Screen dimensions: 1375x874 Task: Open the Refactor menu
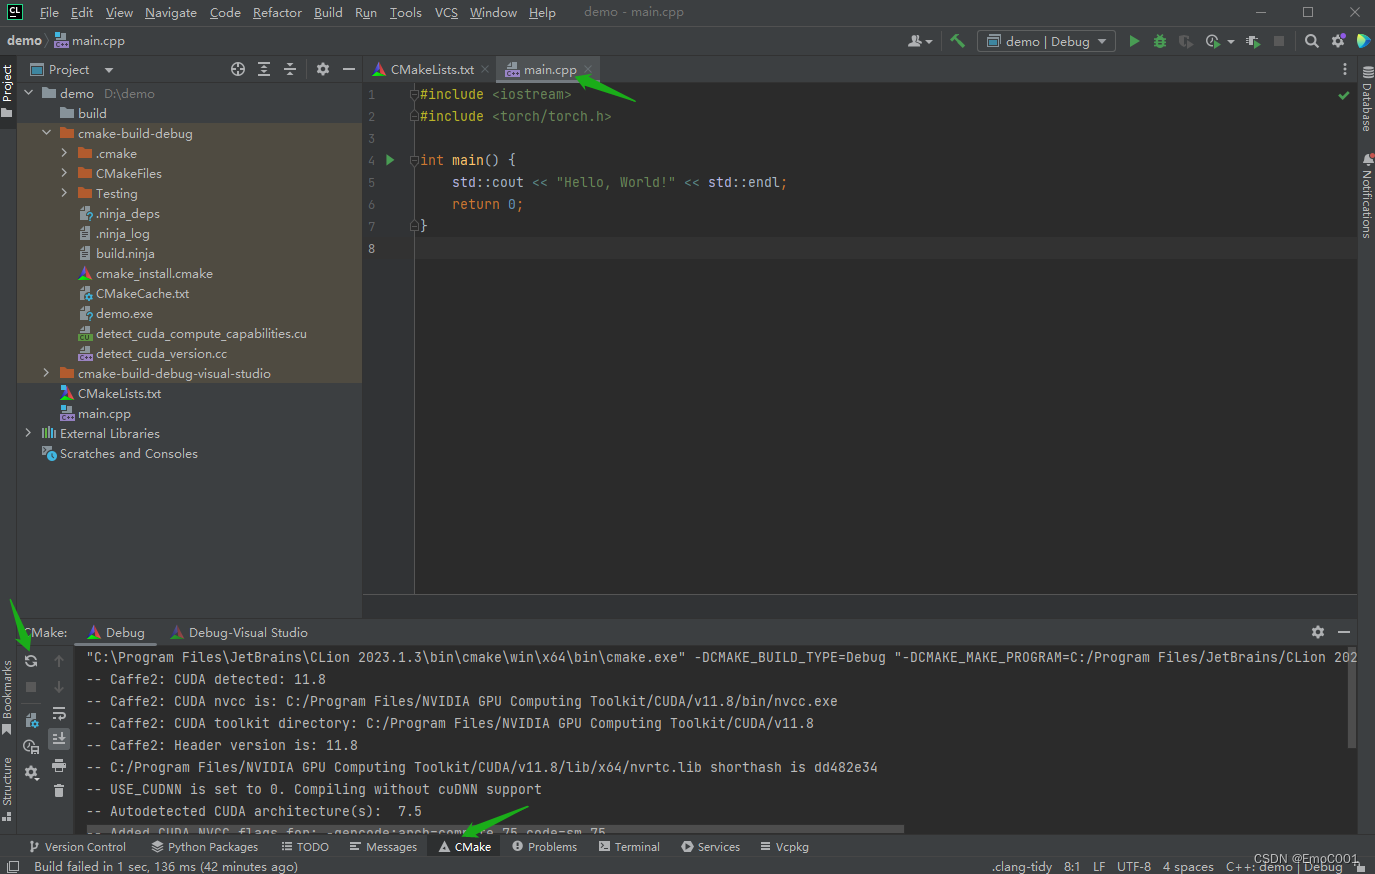[x=277, y=13]
